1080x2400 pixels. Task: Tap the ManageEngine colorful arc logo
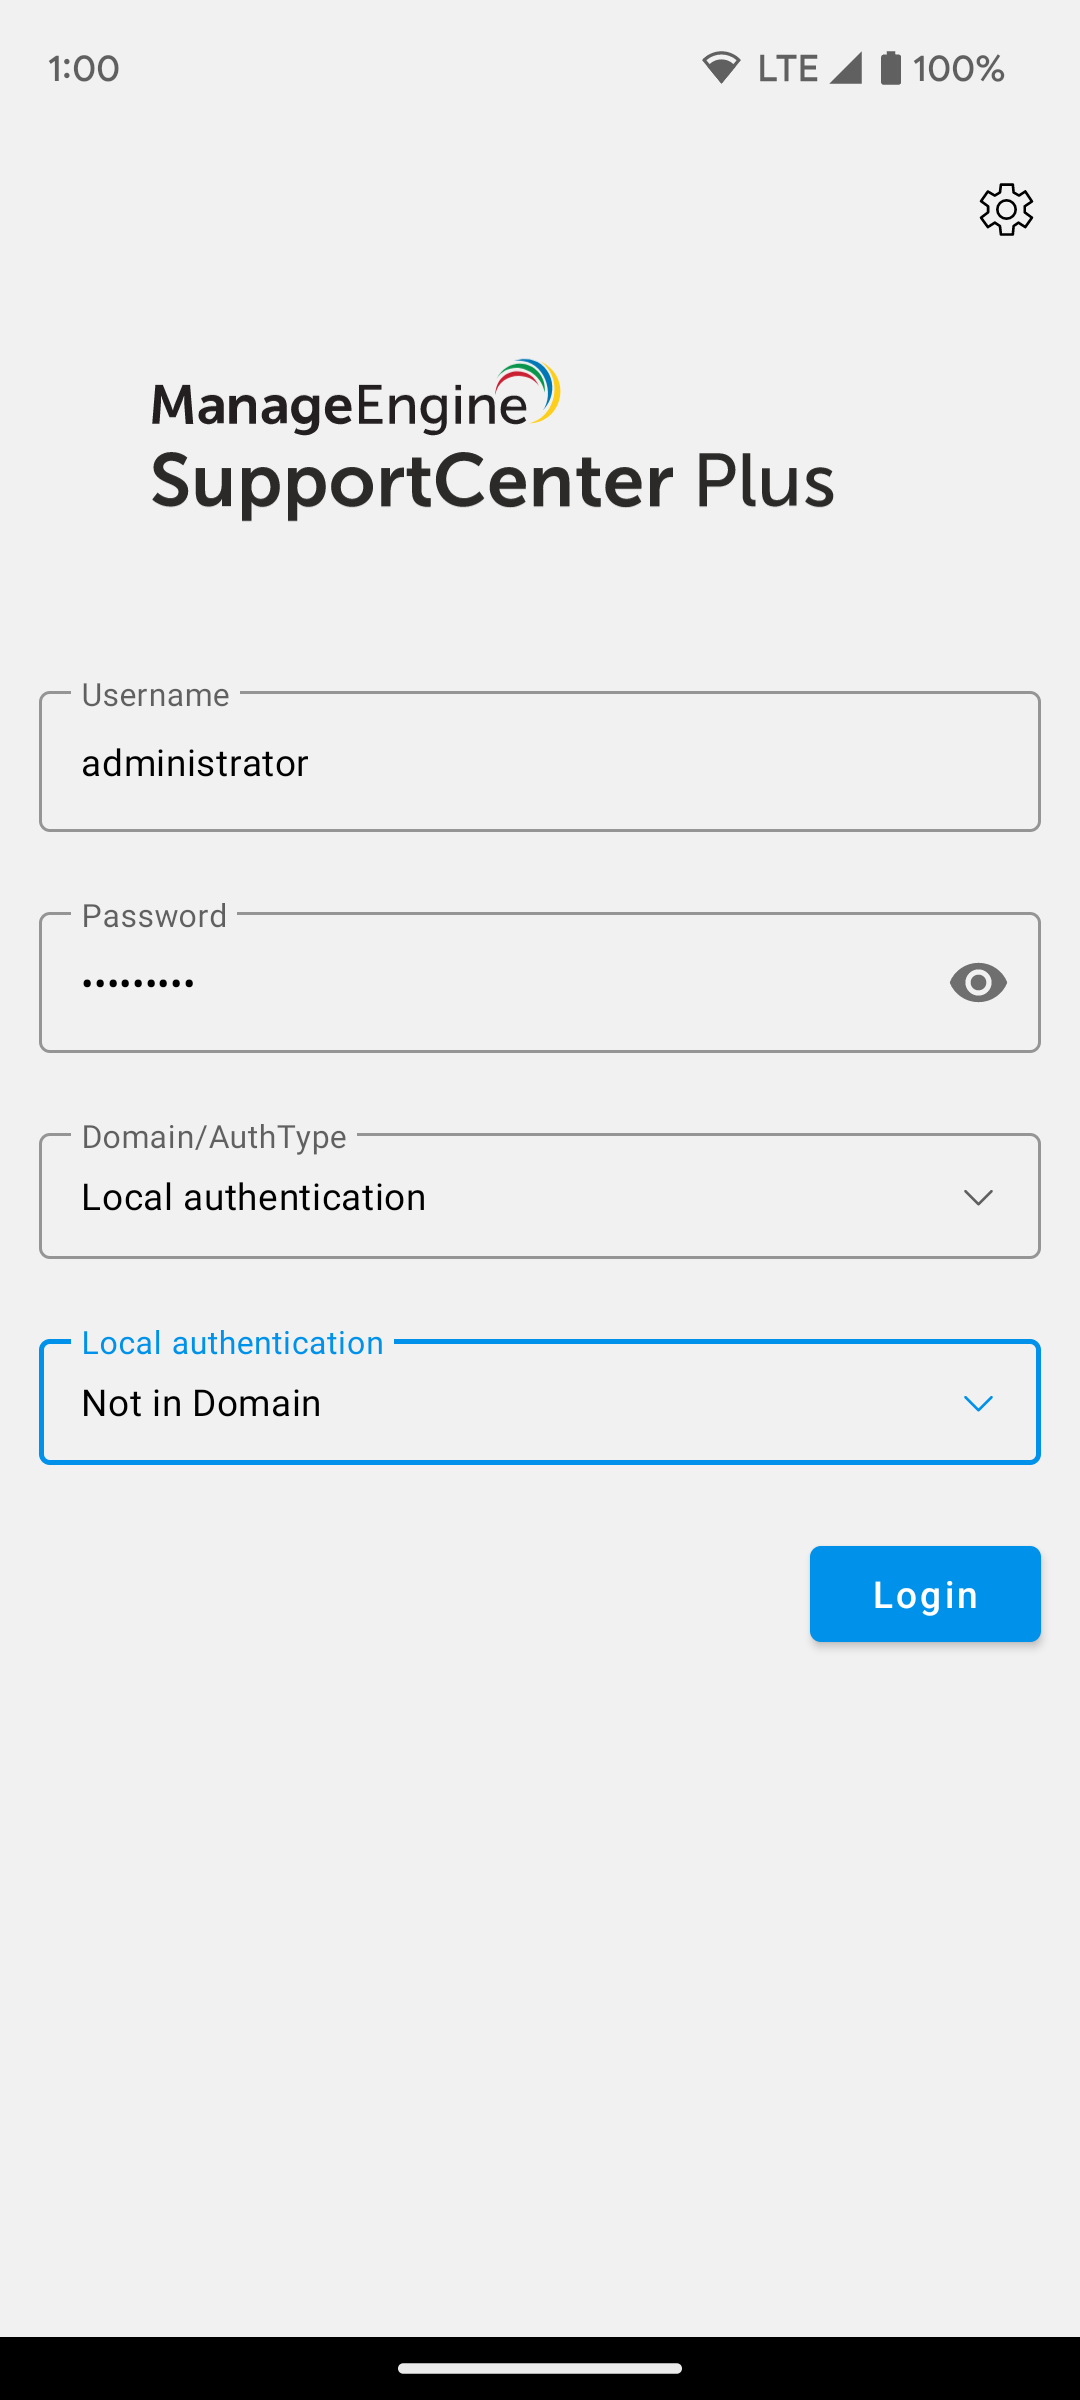(x=530, y=390)
